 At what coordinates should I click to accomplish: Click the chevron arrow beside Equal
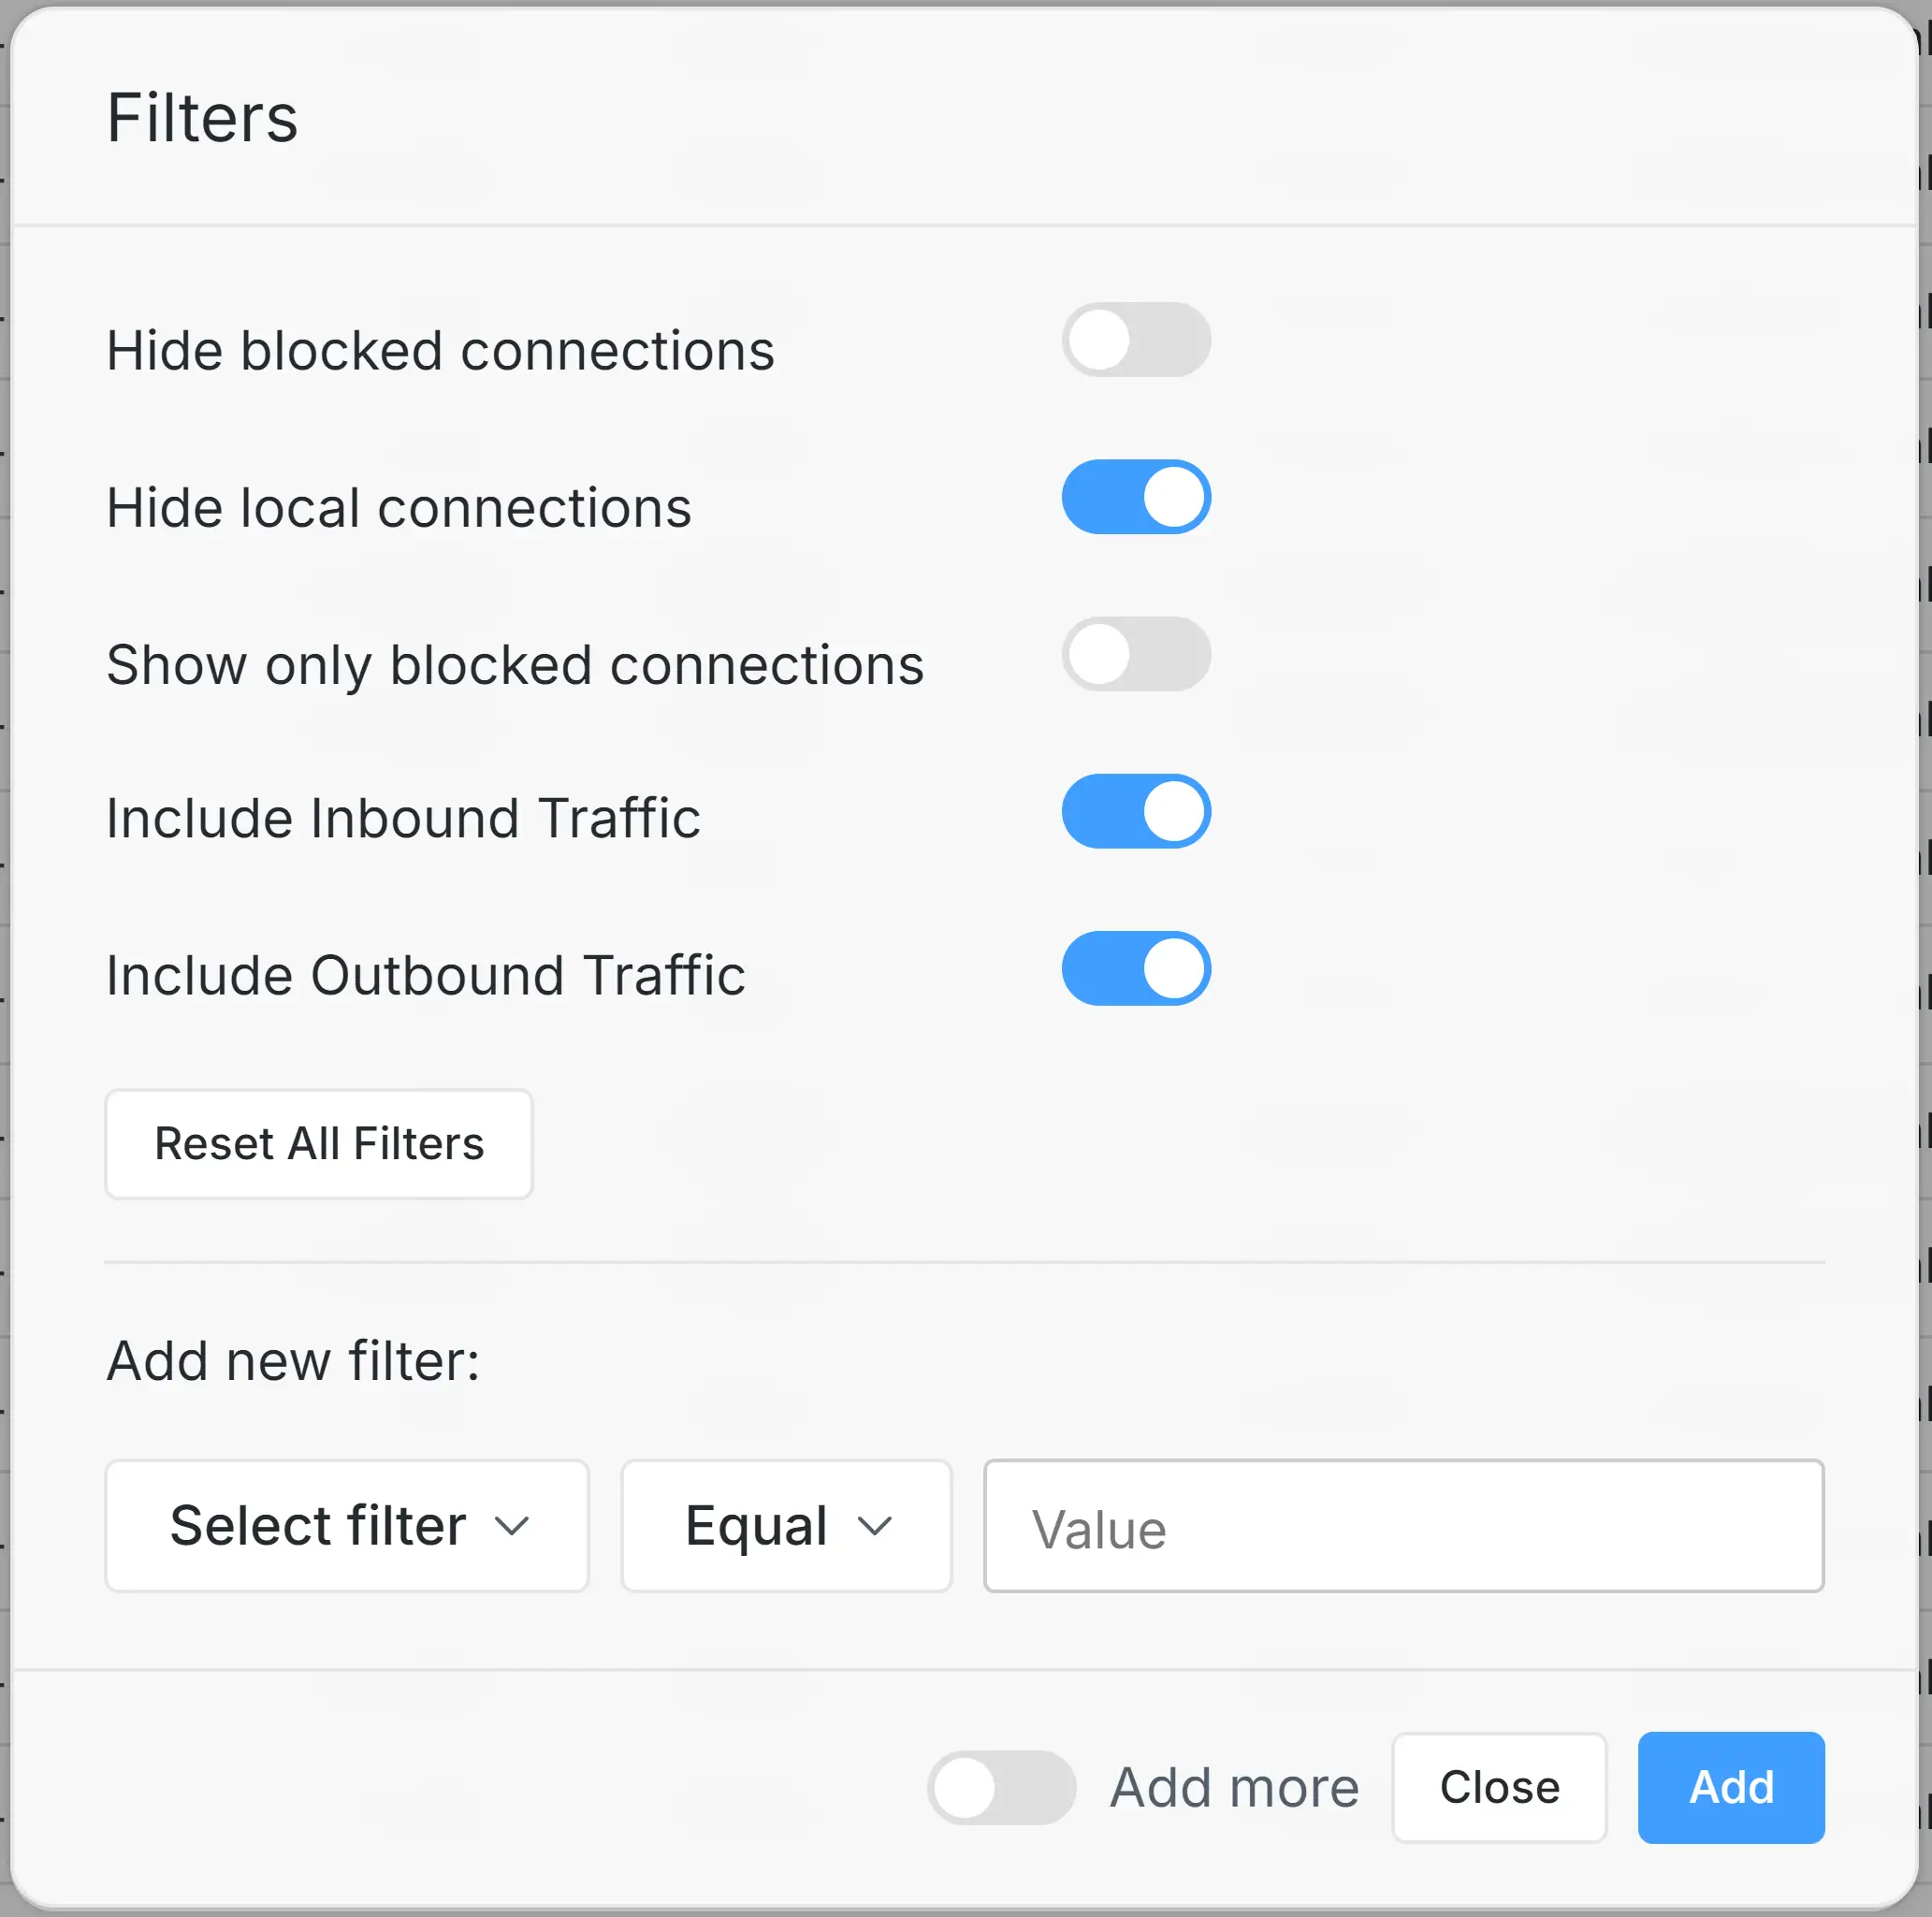pyautogui.click(x=874, y=1527)
